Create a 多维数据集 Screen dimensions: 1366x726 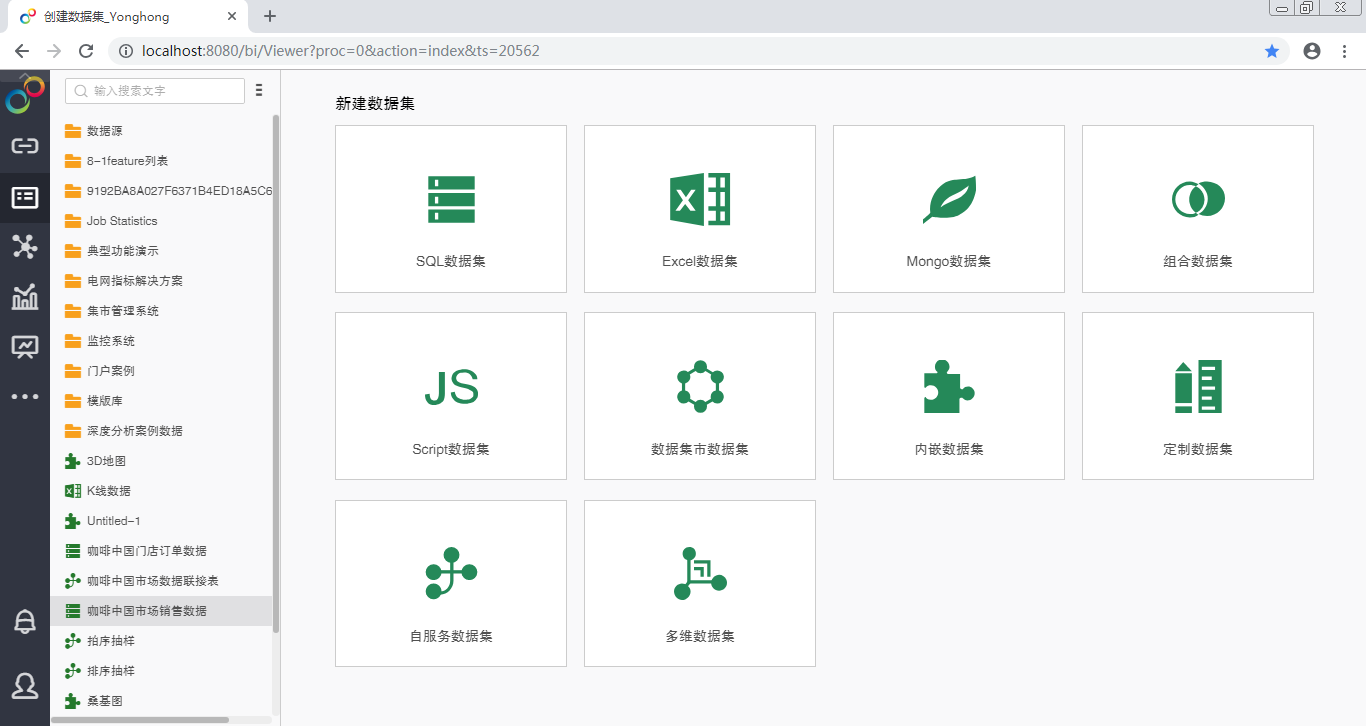tap(699, 583)
